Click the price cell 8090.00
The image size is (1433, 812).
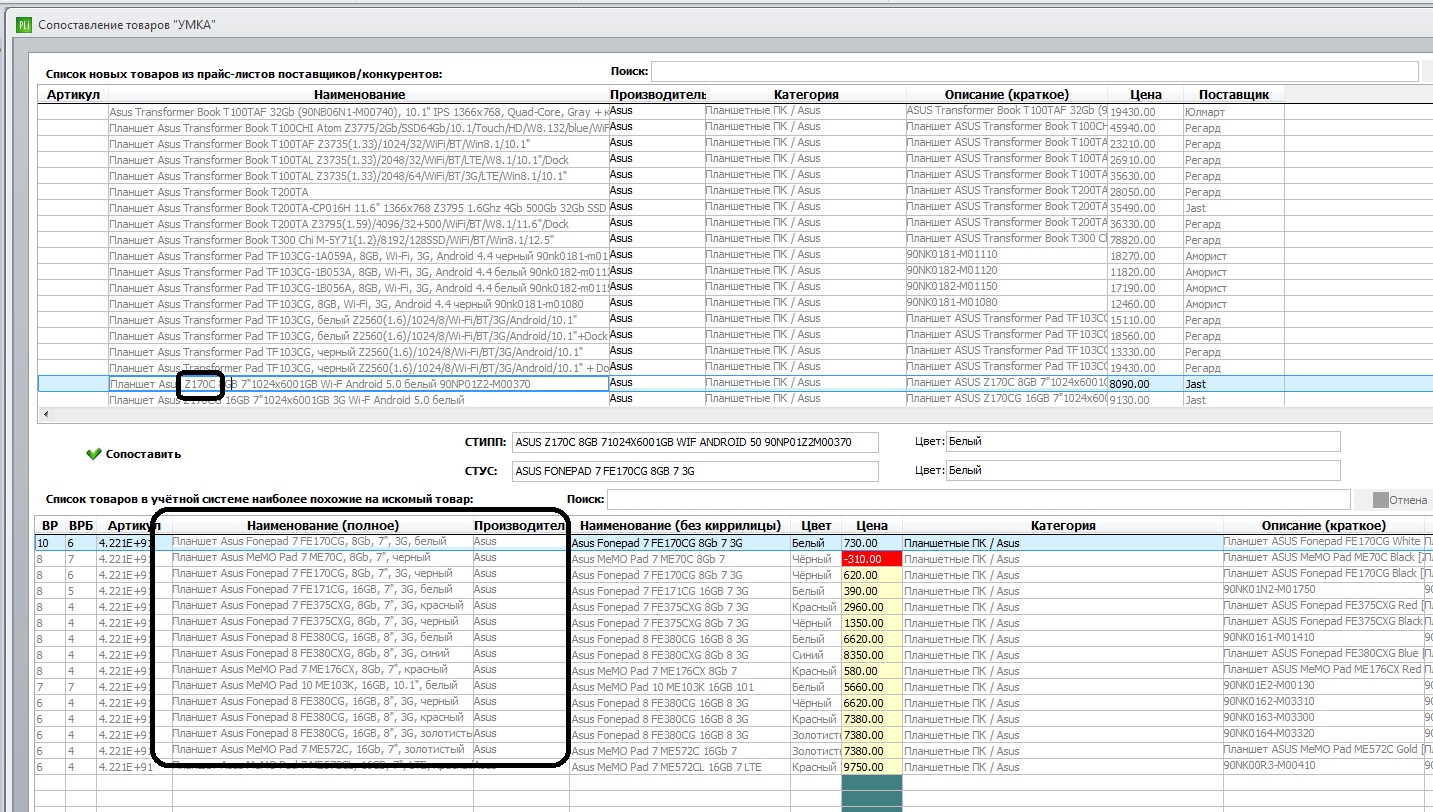(1145, 384)
